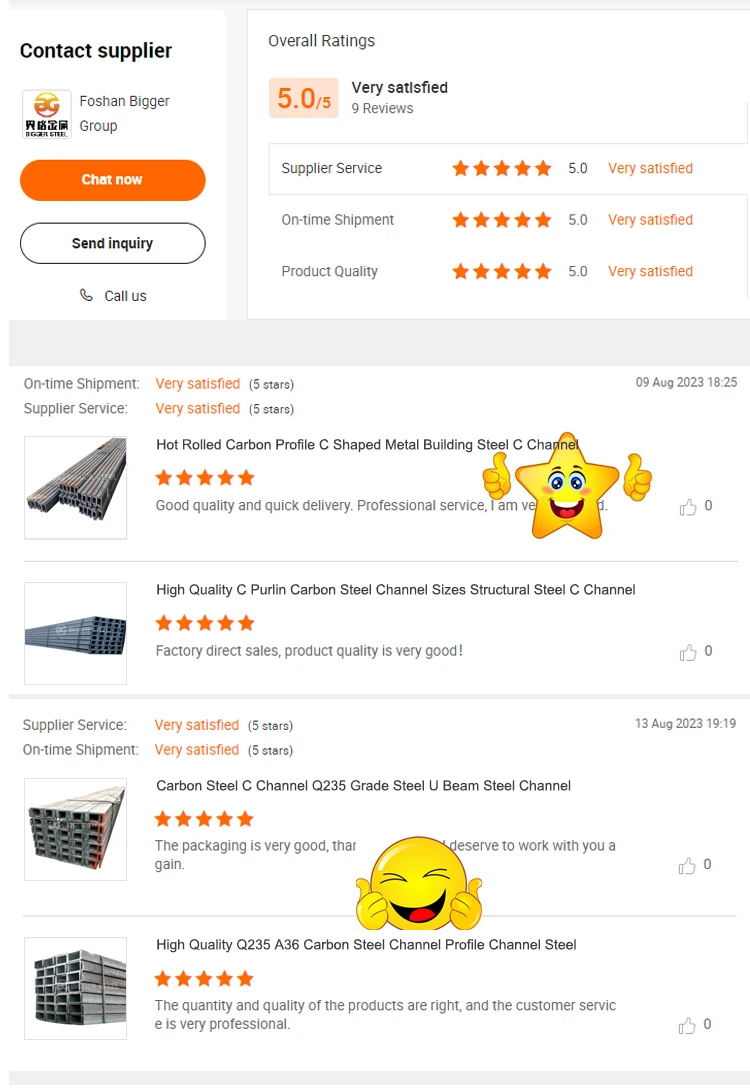750x1092 pixels.
Task: Like the Hot Rolled Carbon Profile review
Action: [x=688, y=506]
